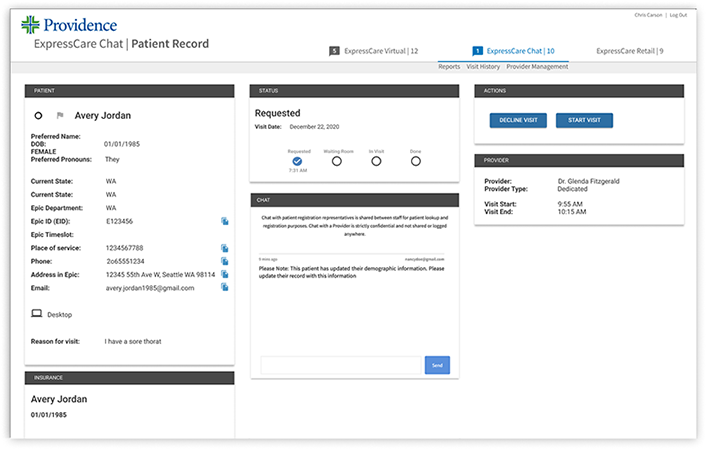Click the flag icon beside Avery Jordan
The width and height of the screenshot is (707, 450).
[60, 115]
